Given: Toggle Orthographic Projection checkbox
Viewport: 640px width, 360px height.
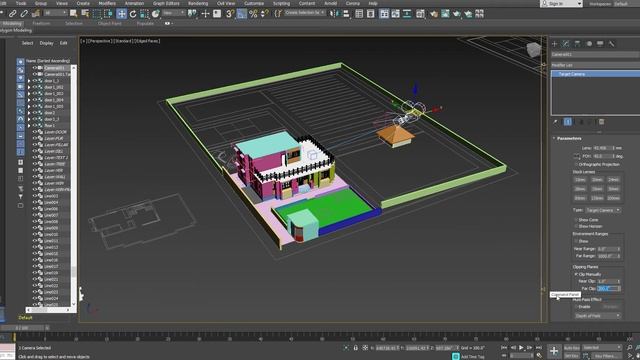Looking at the screenshot, I should pos(576,164).
